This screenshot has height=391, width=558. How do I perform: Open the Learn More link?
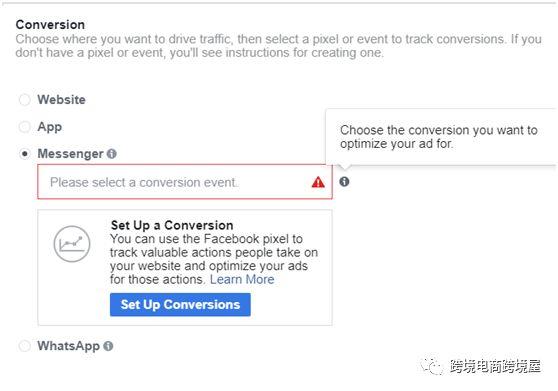[x=242, y=279]
